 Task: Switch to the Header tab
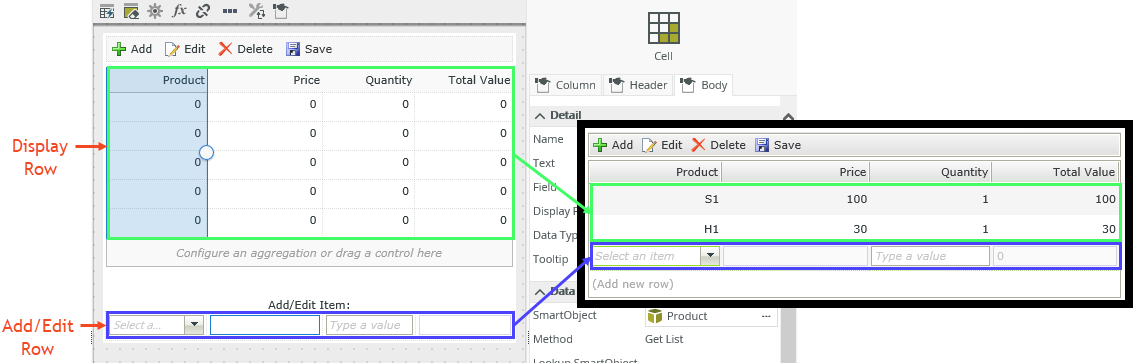(638, 85)
